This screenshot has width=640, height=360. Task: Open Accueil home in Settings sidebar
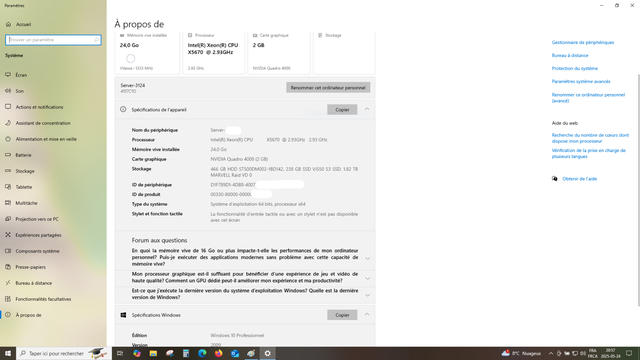[19, 24]
